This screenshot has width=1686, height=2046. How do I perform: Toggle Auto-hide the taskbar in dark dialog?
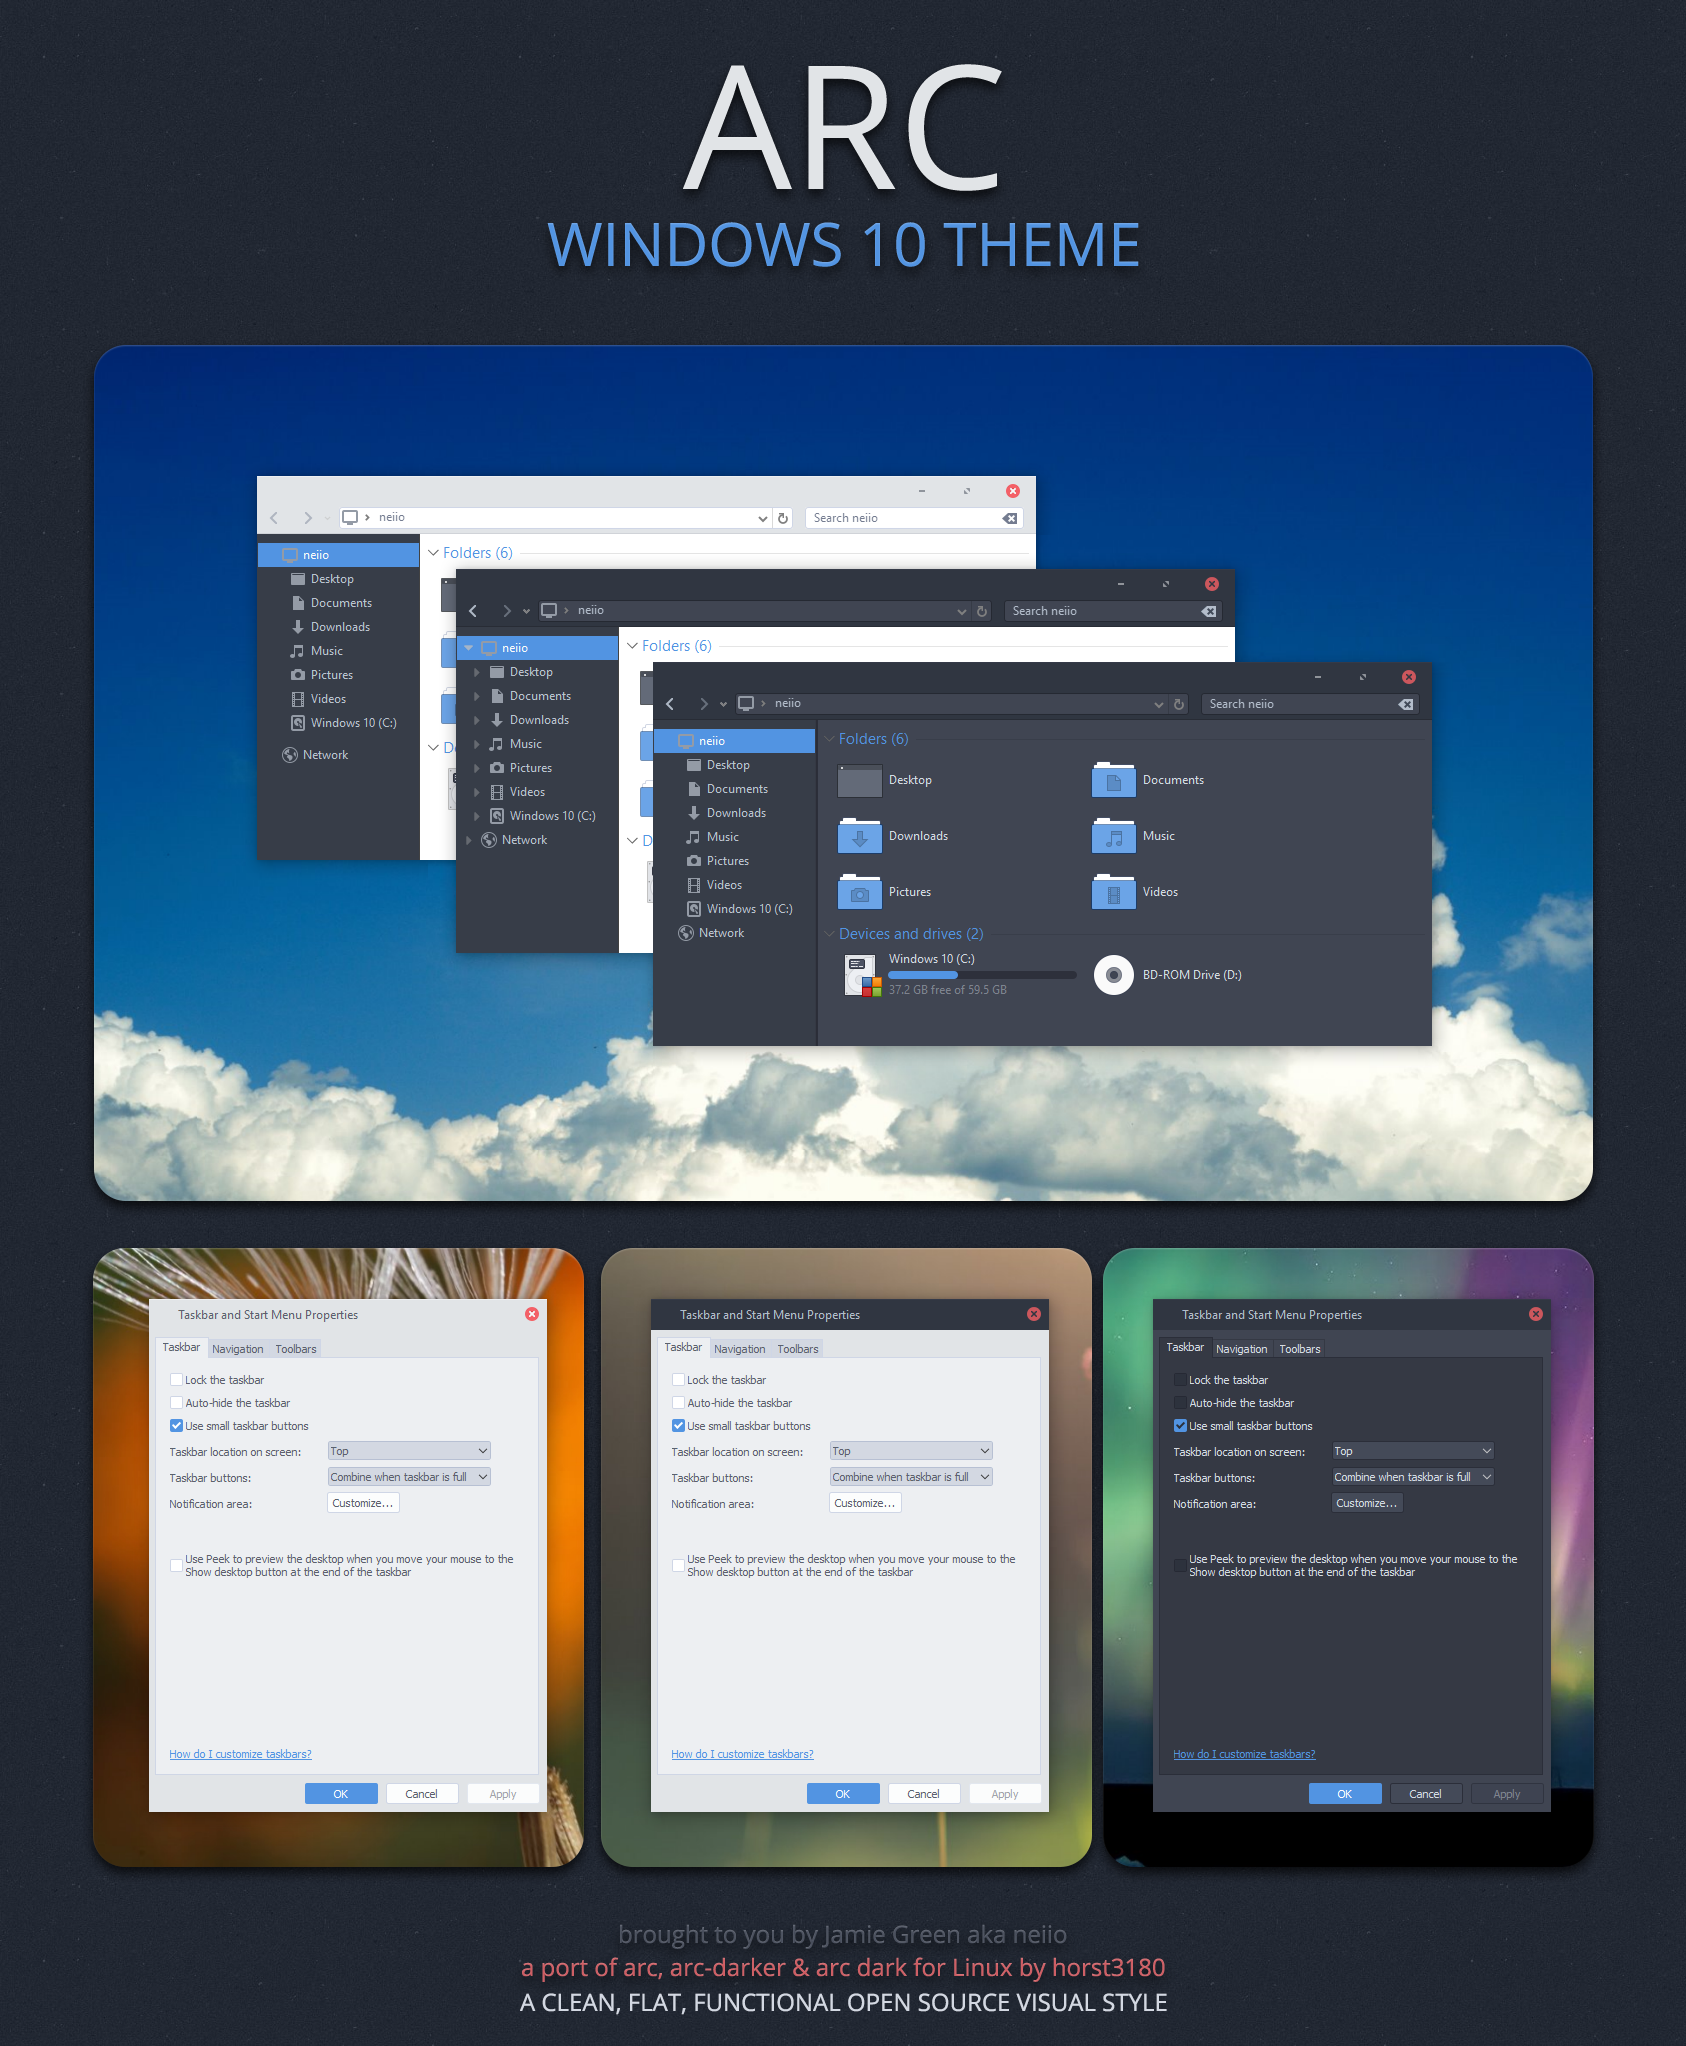pyautogui.click(x=1180, y=1403)
